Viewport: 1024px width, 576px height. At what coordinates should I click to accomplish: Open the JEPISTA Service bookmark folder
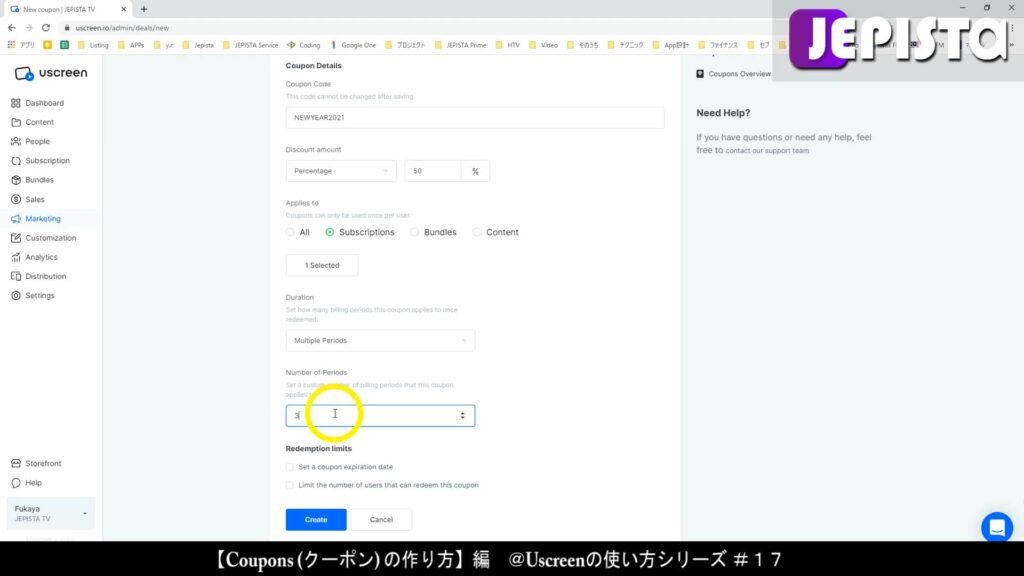[x=251, y=45]
